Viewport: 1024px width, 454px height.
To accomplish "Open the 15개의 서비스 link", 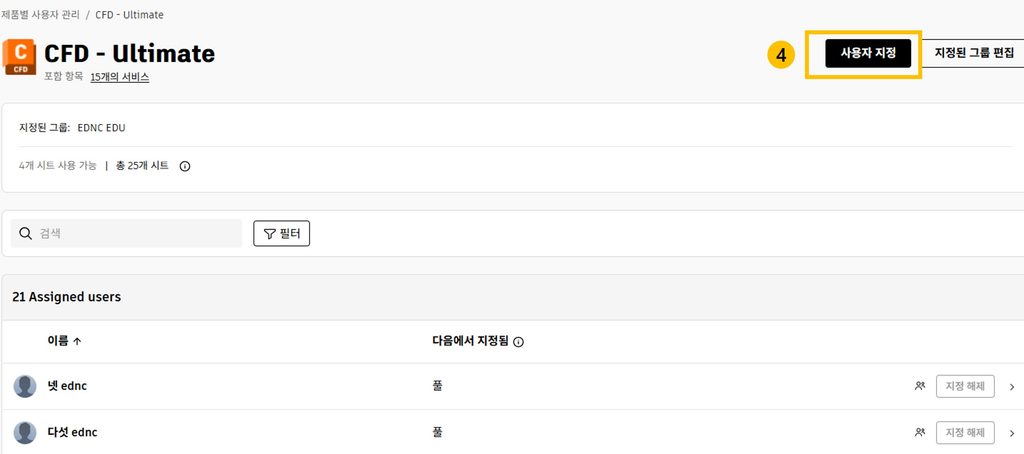I will [x=120, y=77].
